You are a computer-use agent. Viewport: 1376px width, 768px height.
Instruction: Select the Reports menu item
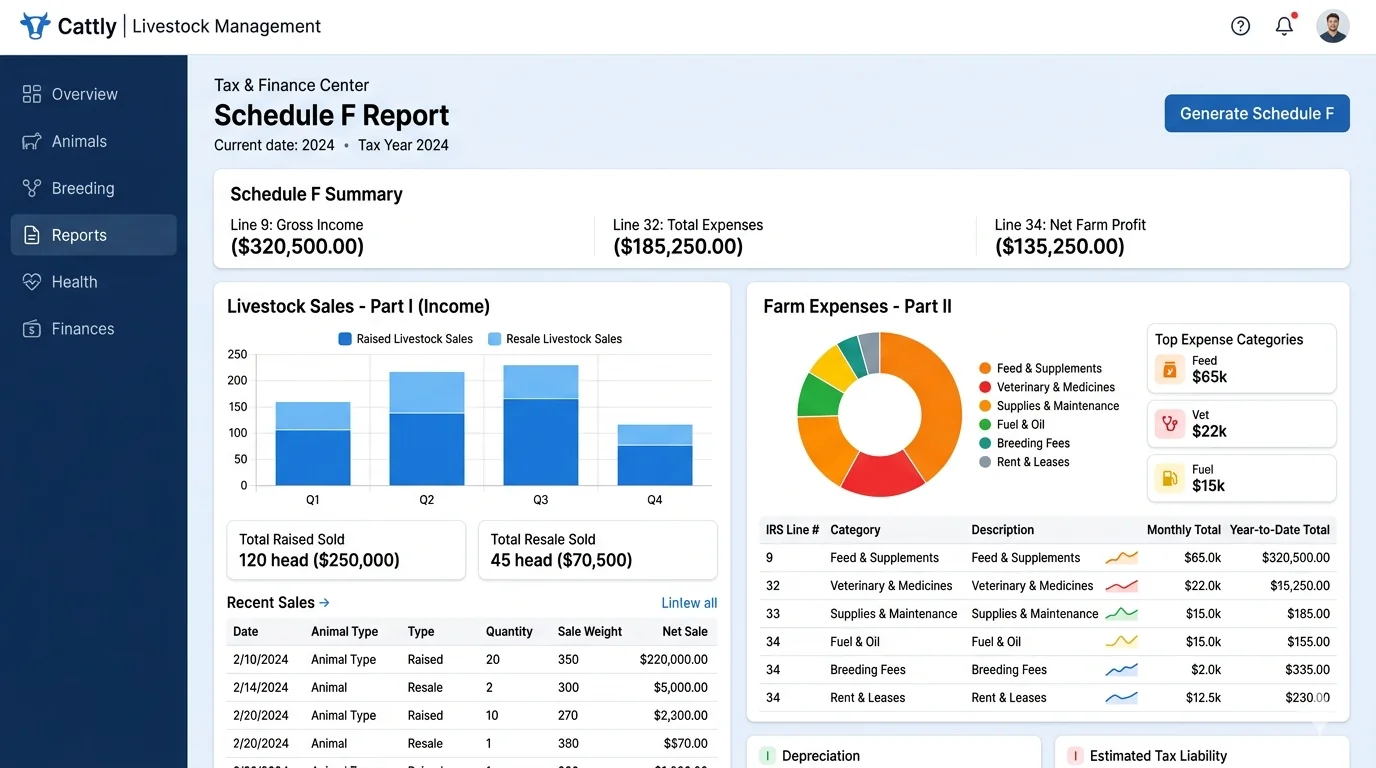click(x=94, y=235)
